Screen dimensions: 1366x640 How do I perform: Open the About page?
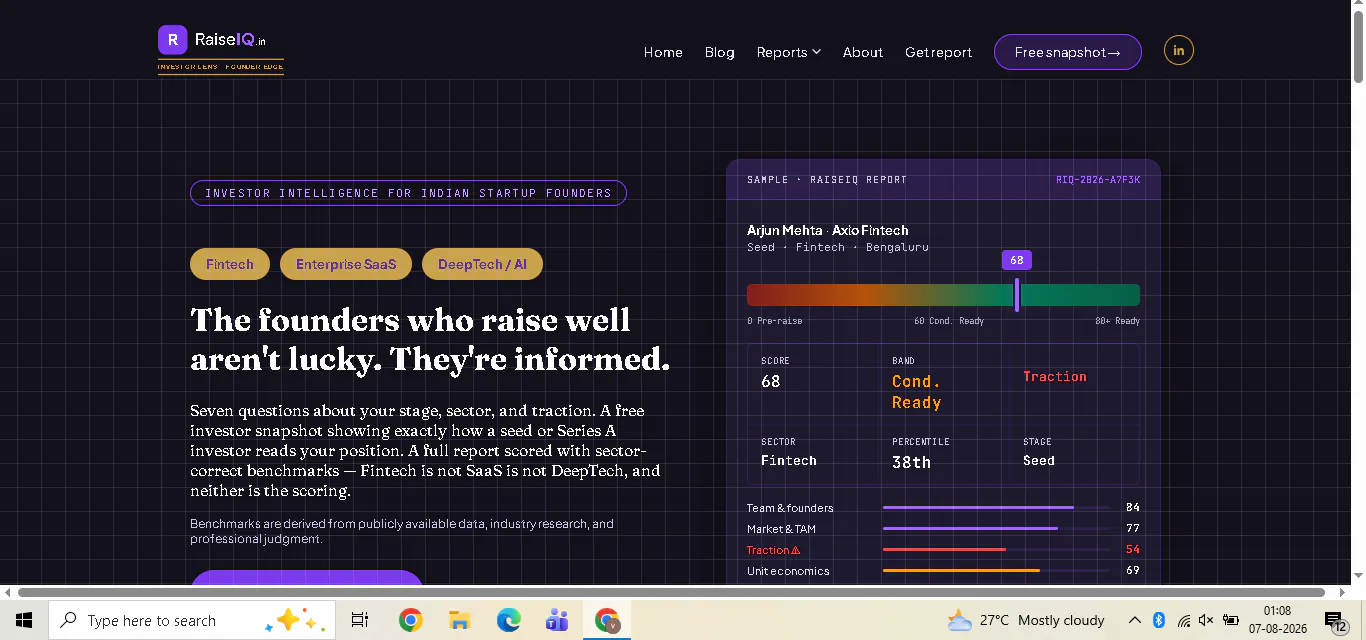point(863,52)
